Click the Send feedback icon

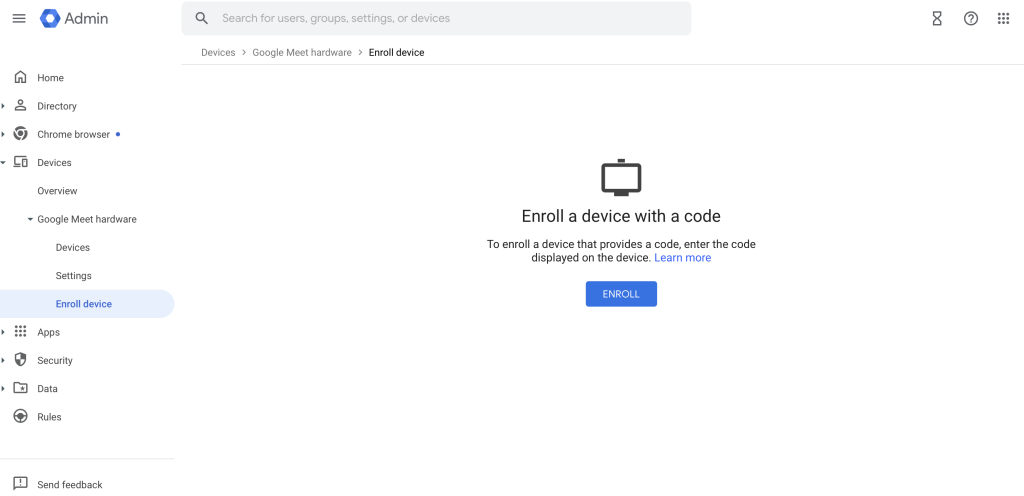[20, 484]
